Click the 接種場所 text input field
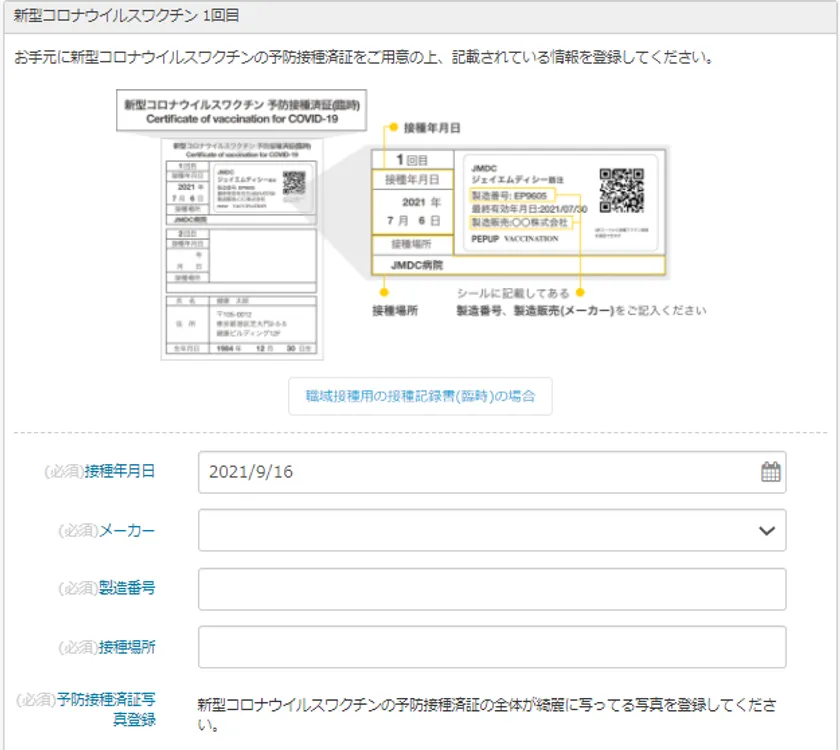 pyautogui.click(x=492, y=647)
